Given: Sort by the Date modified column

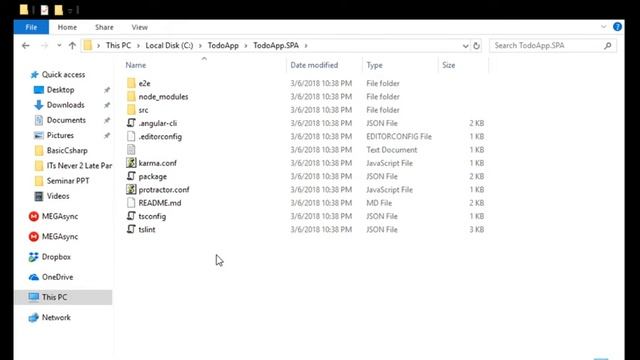Looking at the screenshot, I should 314,65.
